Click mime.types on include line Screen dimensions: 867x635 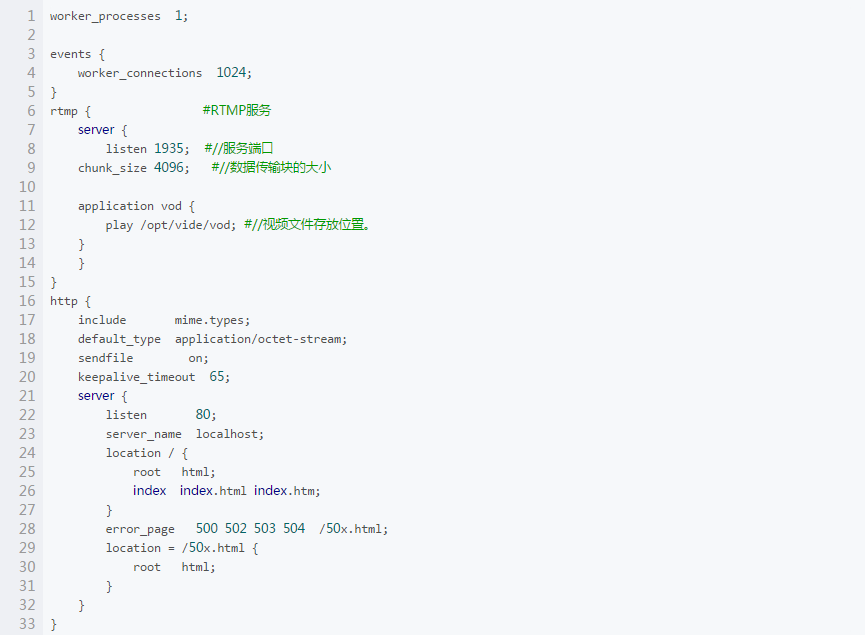click(210, 320)
